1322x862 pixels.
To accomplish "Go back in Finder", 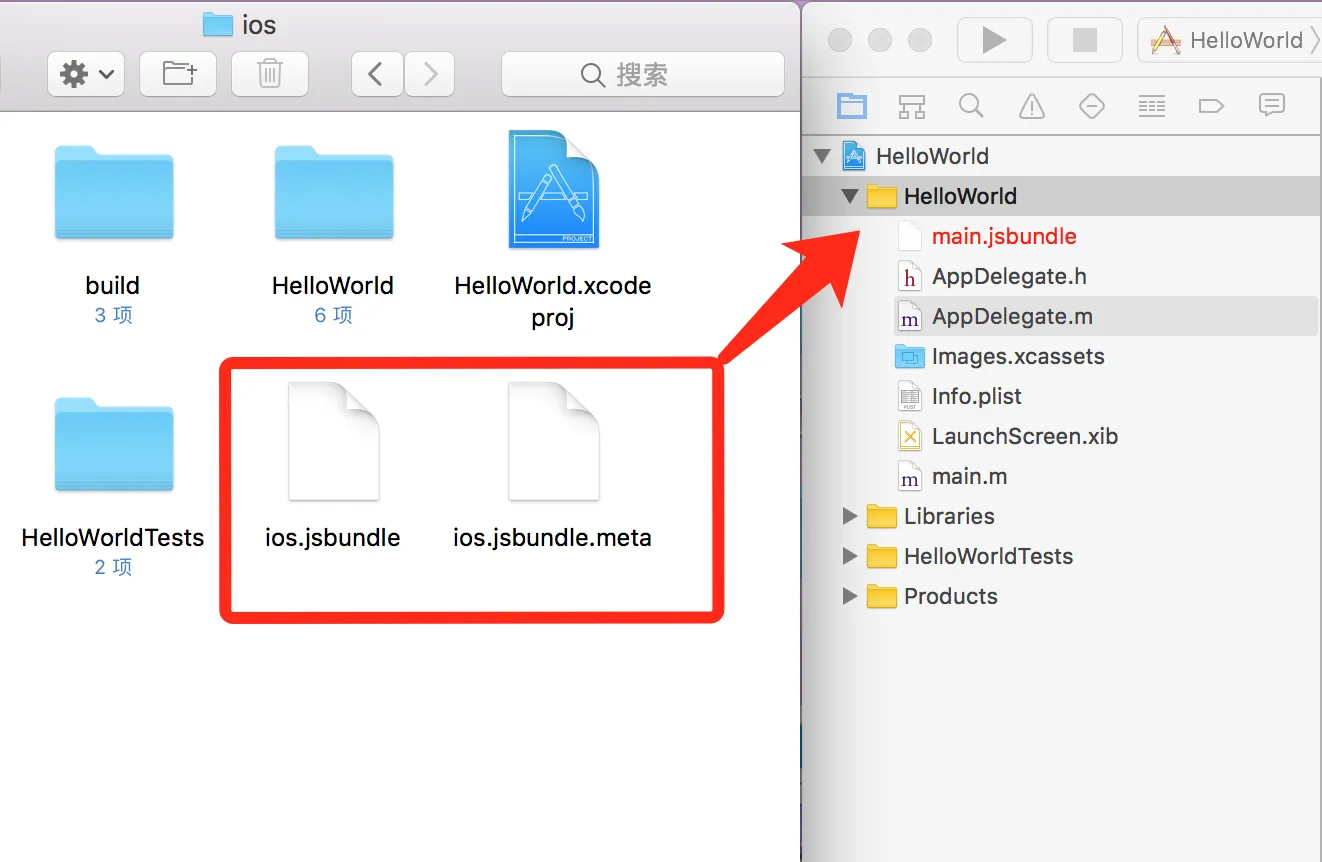I will pyautogui.click(x=377, y=74).
